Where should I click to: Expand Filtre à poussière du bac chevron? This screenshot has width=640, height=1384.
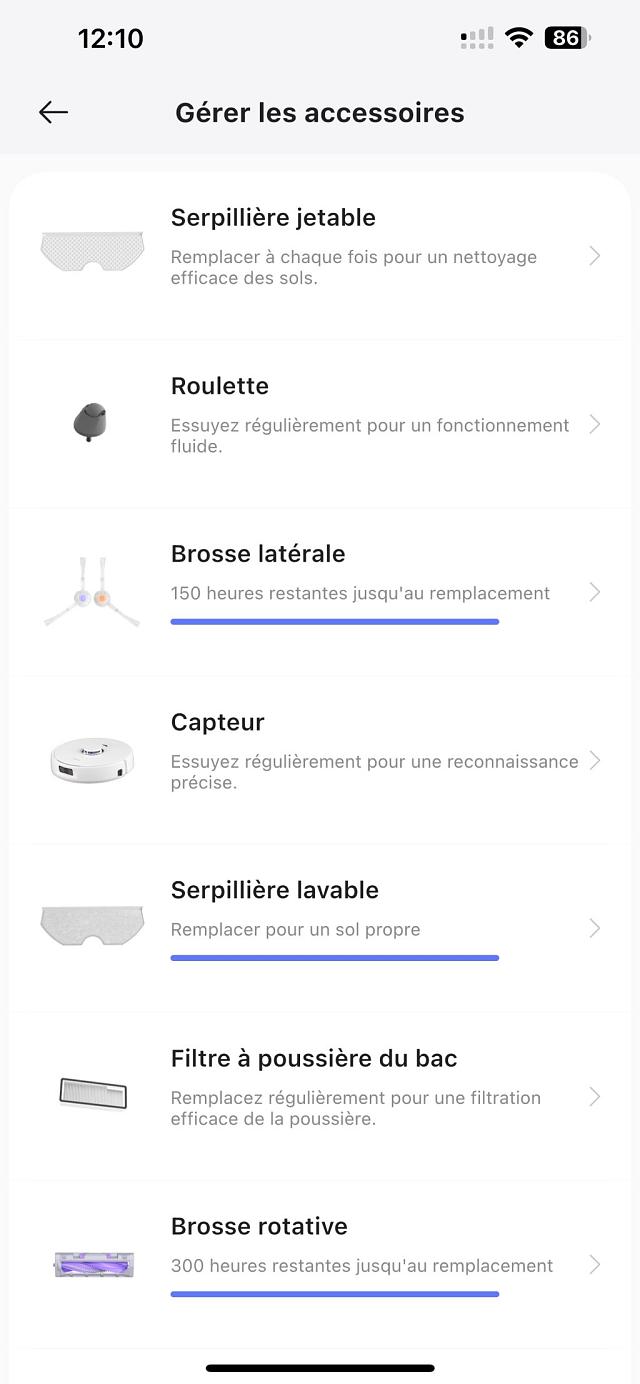(595, 1097)
